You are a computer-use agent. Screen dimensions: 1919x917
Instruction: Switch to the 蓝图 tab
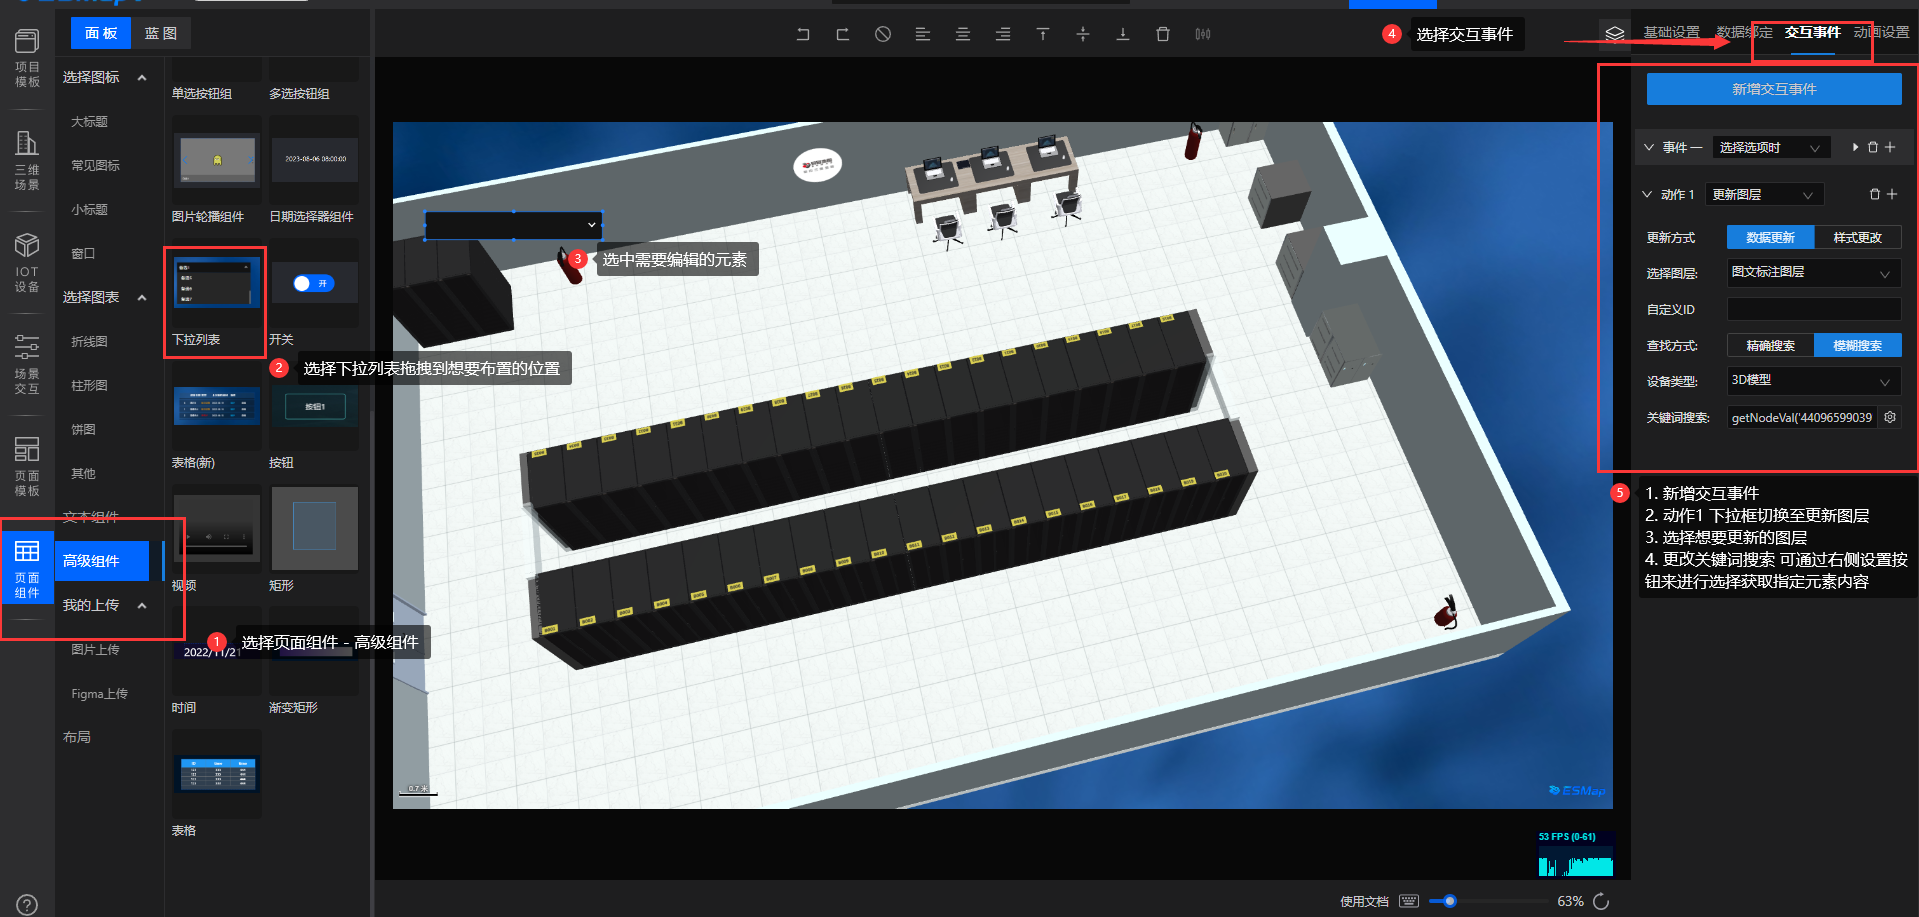tap(160, 34)
